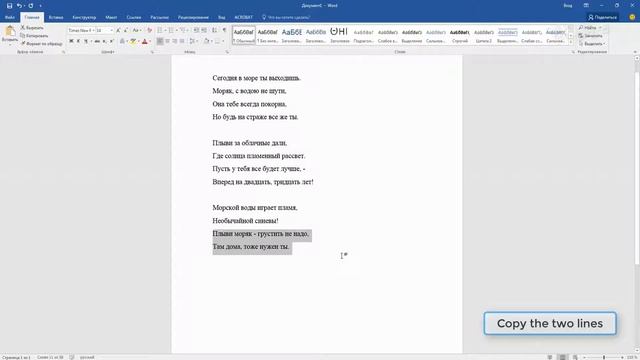Screen dimensions: 640x360
Task: Click the Save icon in quick access toolbar
Action: tap(9, 6)
